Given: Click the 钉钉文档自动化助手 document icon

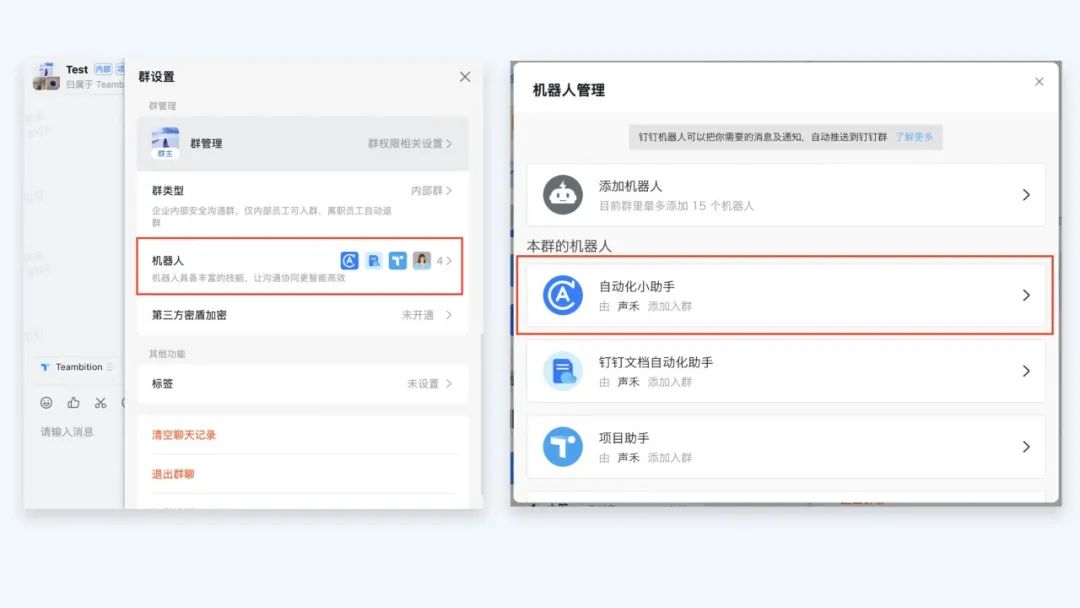Looking at the screenshot, I should click(562, 371).
